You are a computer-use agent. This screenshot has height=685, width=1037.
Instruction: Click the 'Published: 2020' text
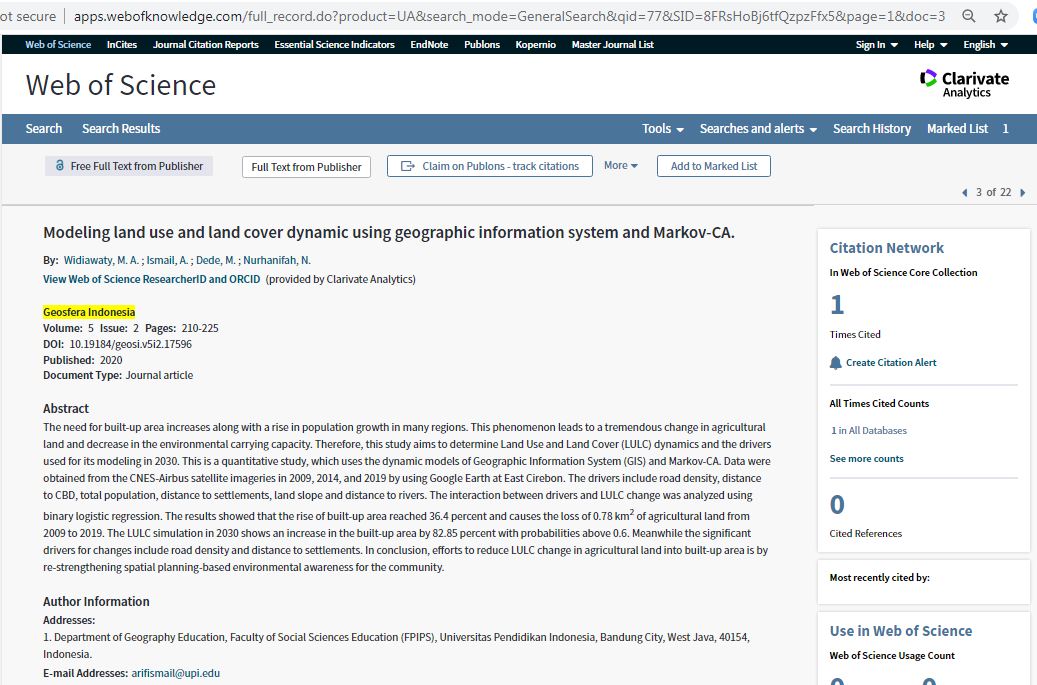pyautogui.click(x=83, y=360)
